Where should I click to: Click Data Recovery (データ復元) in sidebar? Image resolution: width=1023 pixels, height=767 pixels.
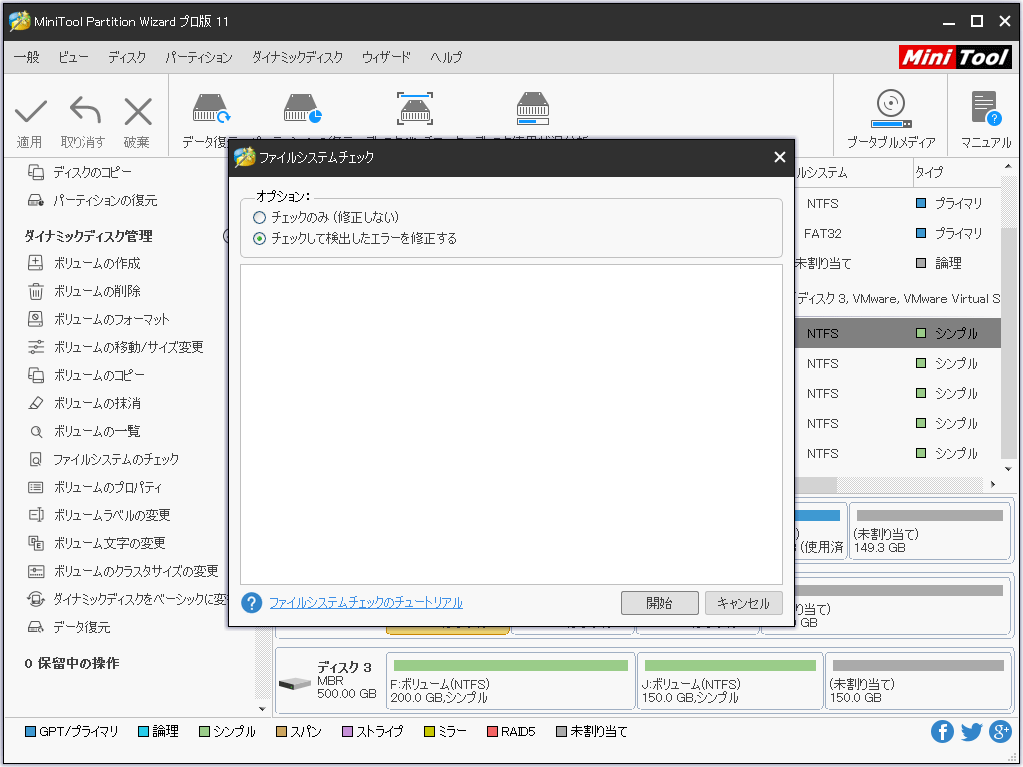pos(69,627)
